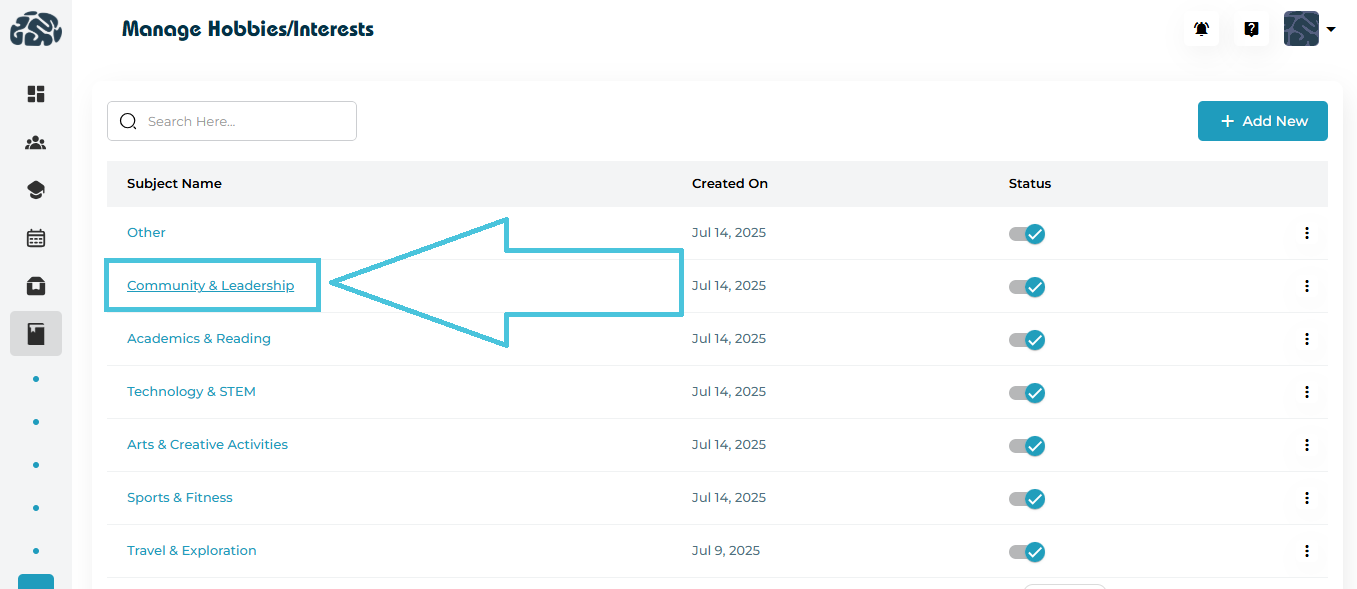The height and width of the screenshot is (589, 1357).
Task: Open the graduation cap sidebar icon
Action: [x=36, y=190]
